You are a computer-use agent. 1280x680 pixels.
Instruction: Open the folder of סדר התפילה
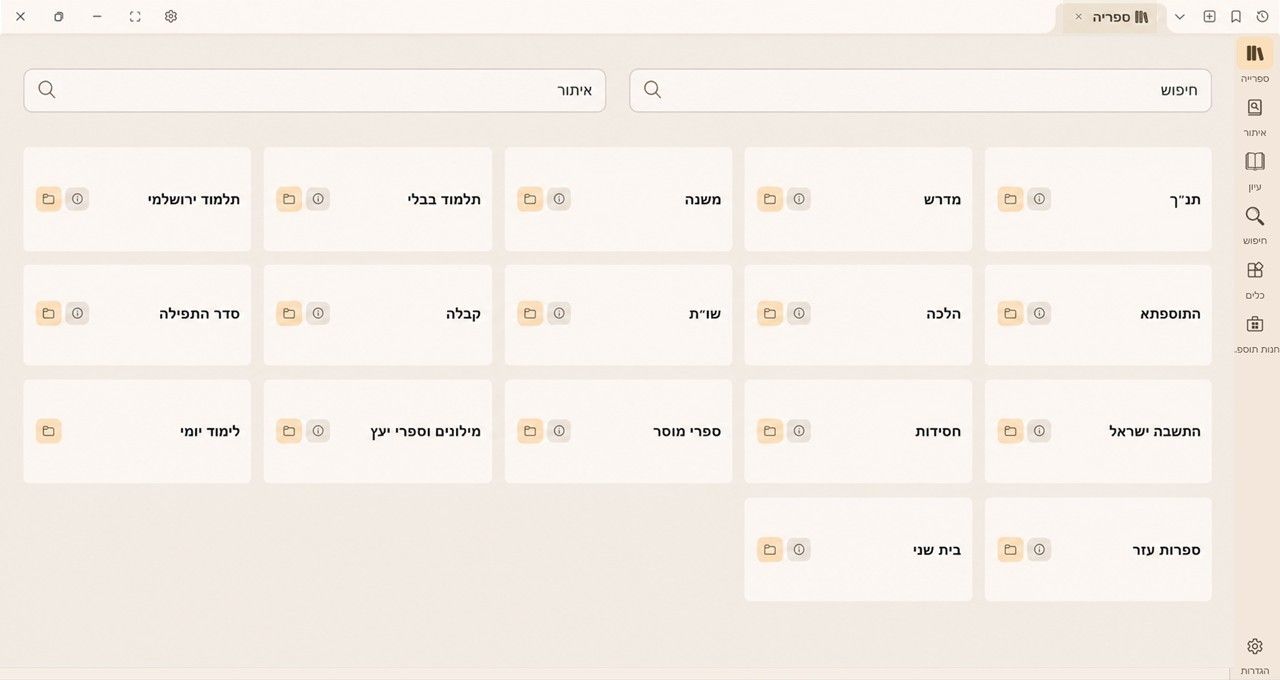pos(49,313)
